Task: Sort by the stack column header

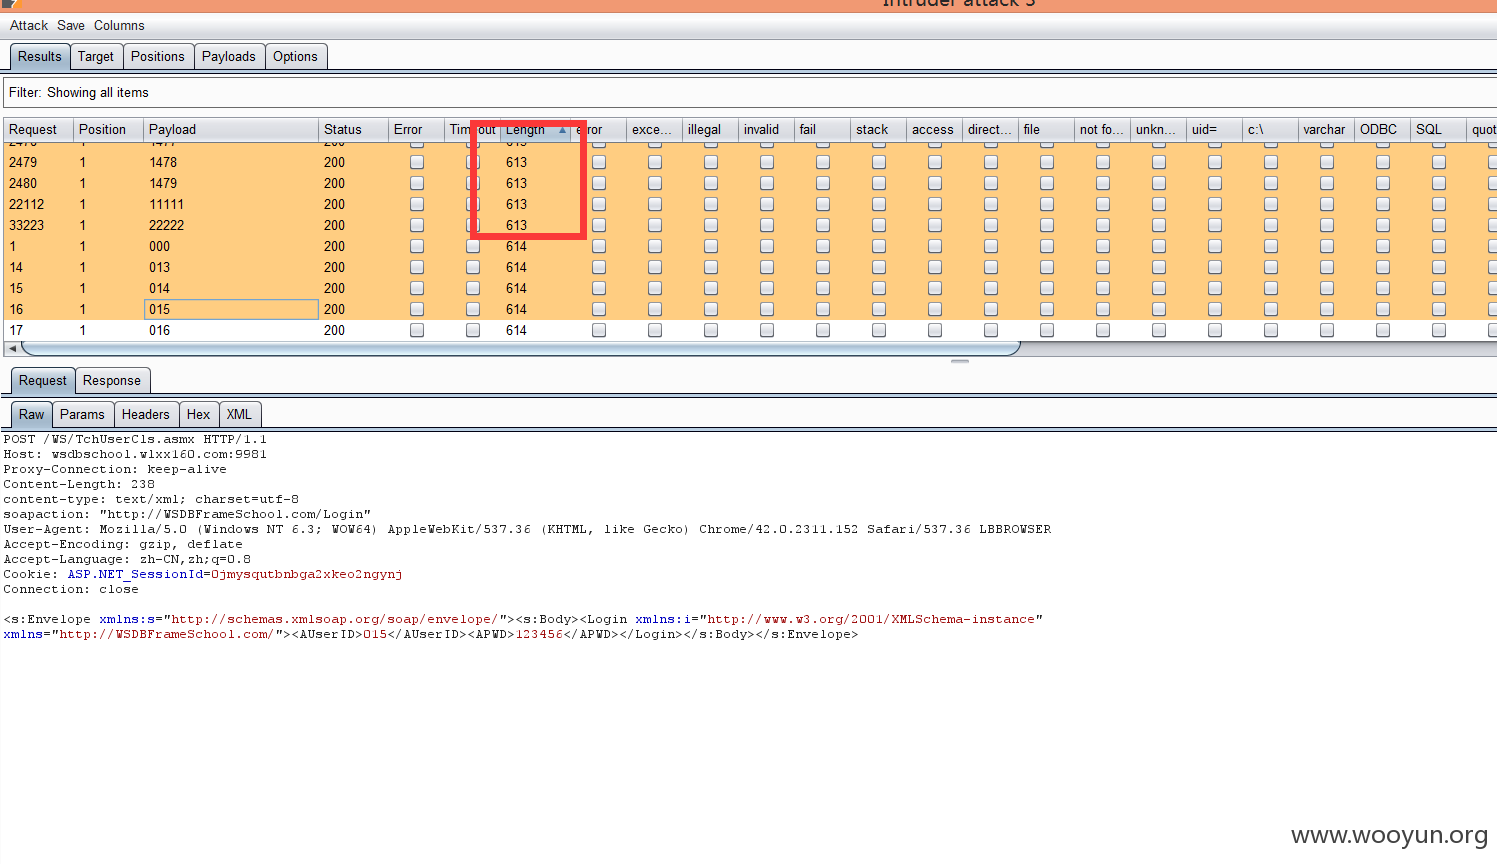Action: tap(879, 130)
